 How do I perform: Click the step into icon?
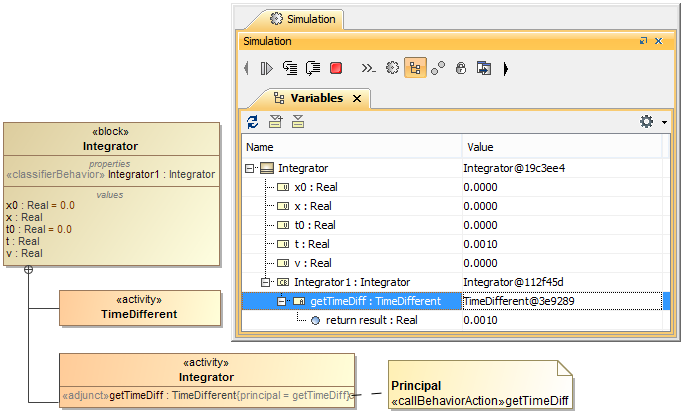(x=290, y=69)
